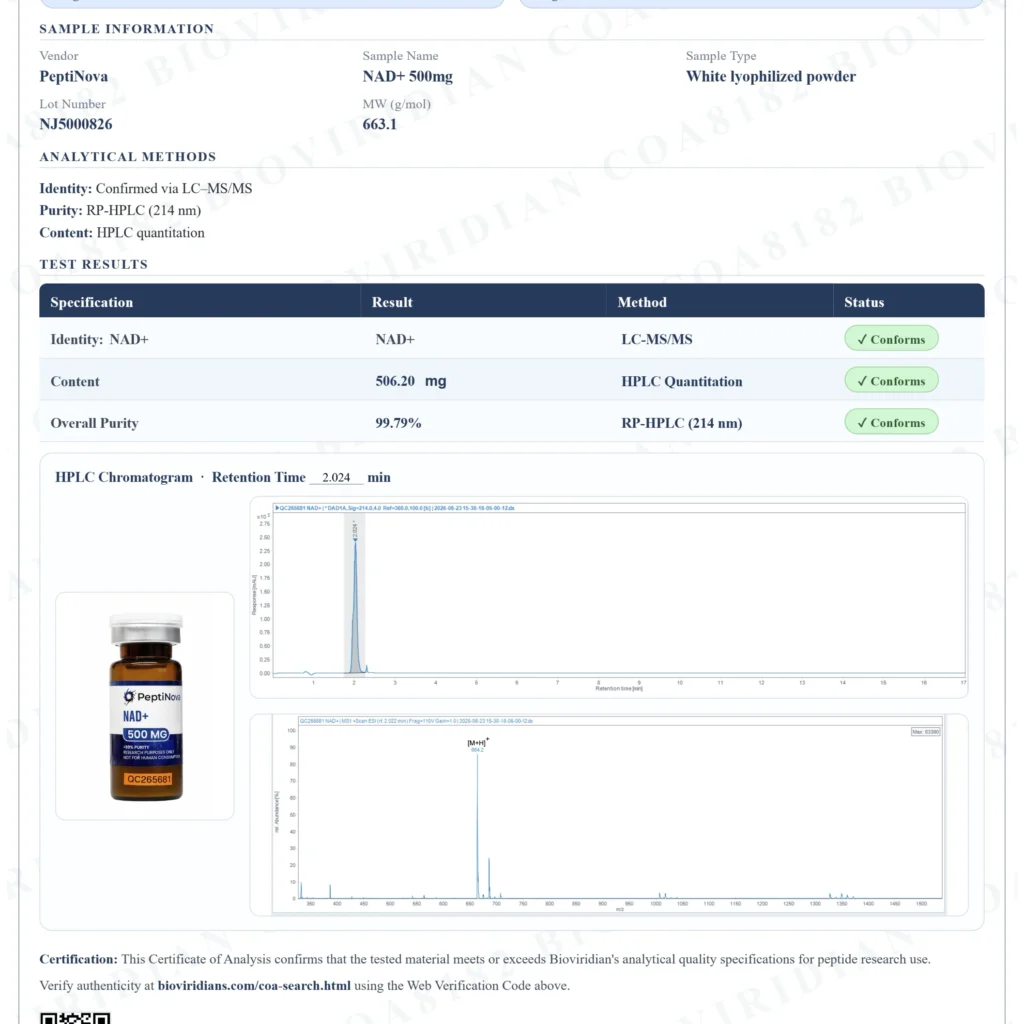This screenshot has height=1024, width=1024.
Task: Click the Conforms badge in the Content row
Action: pos(891,381)
